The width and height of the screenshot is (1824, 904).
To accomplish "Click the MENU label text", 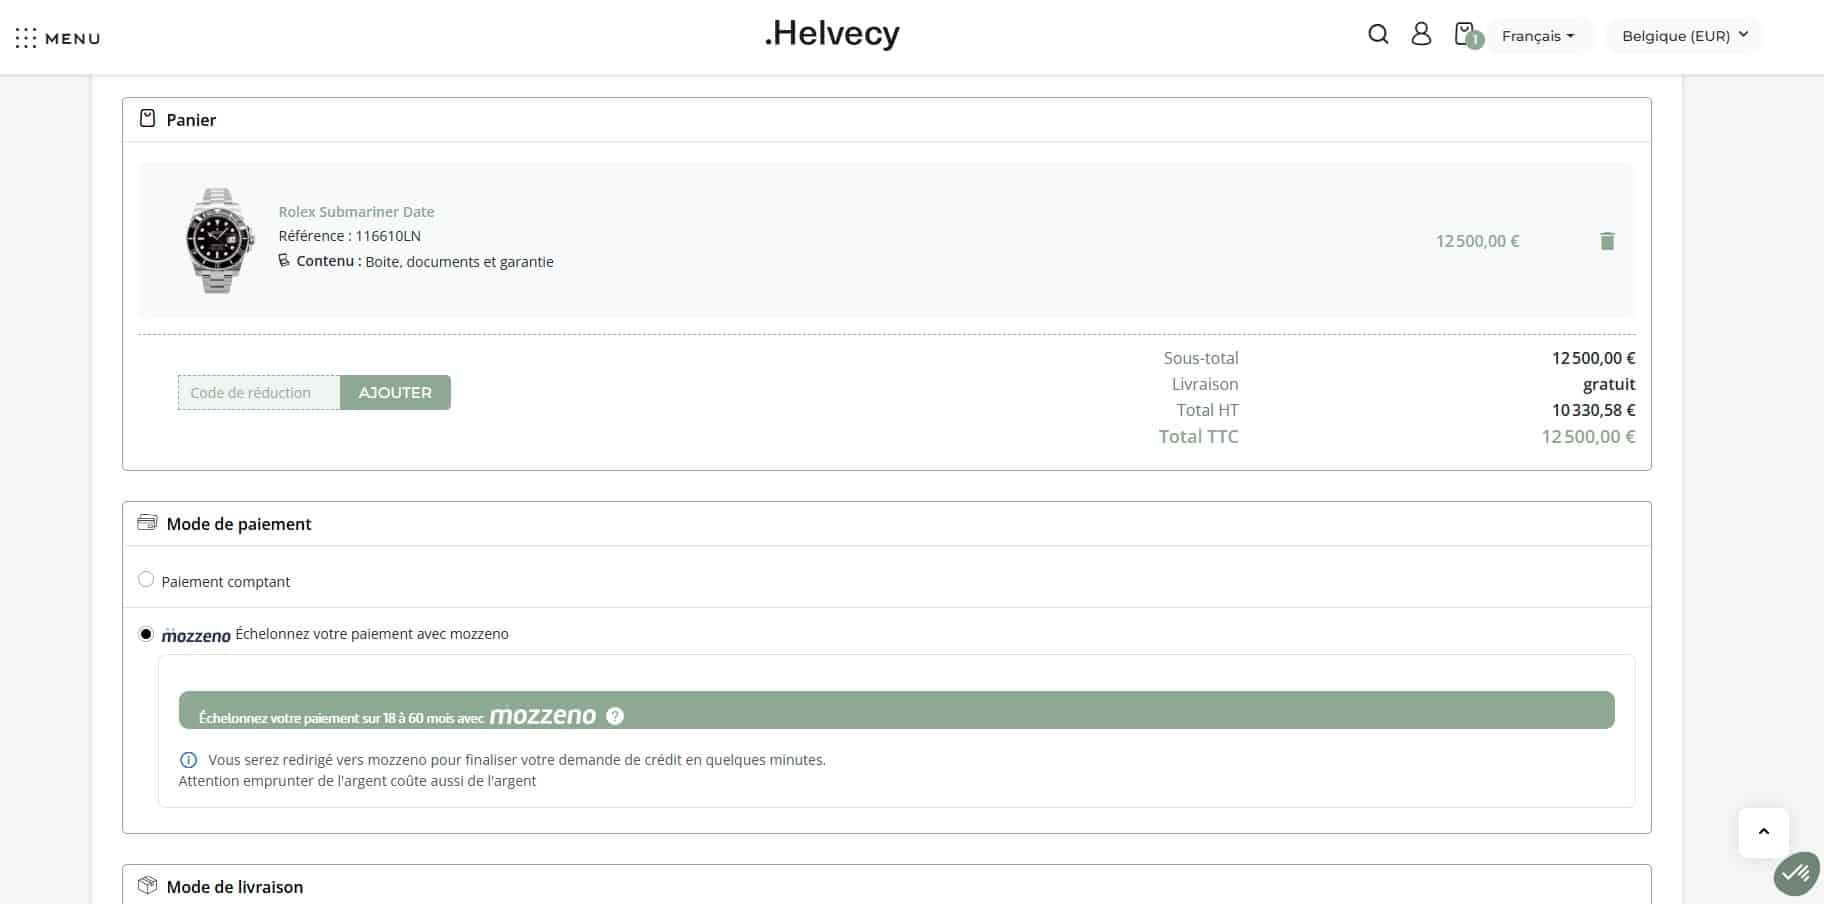I will (x=73, y=39).
